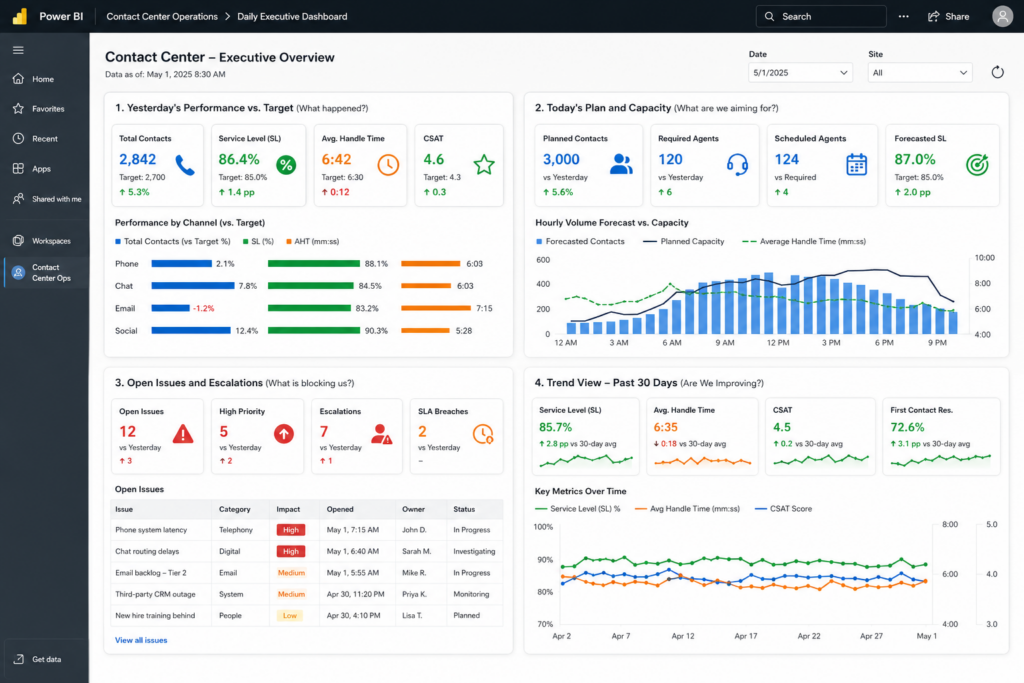Click the target icon on Forecasted SL card
Viewport: 1024px width, 683px height.
coord(977,165)
